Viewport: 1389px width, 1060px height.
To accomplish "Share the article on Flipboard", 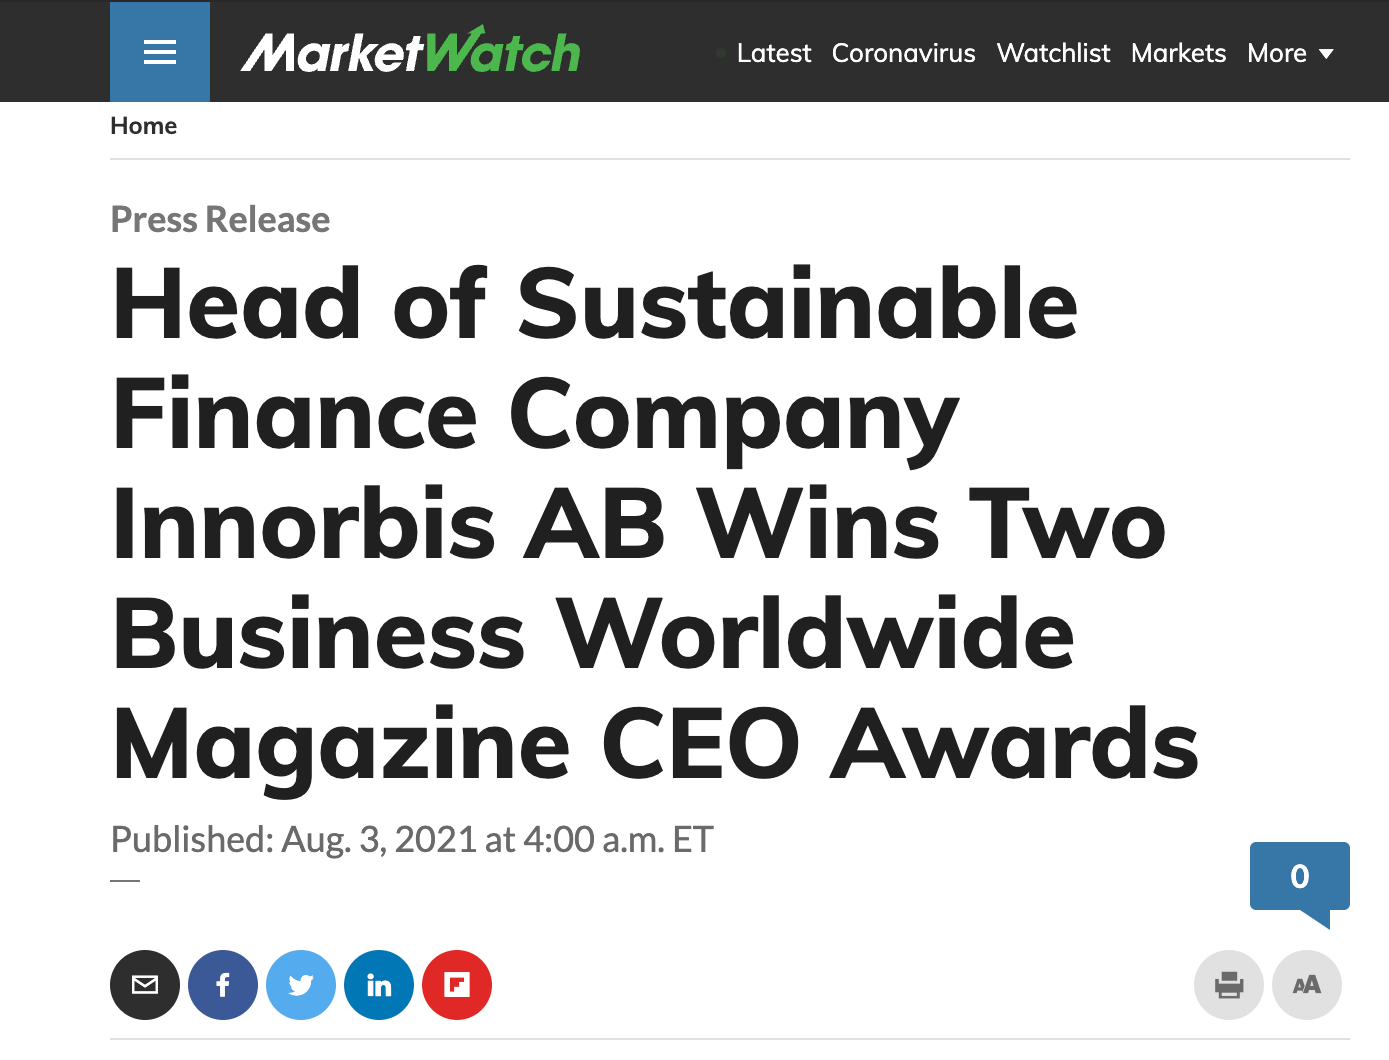I will tap(457, 985).
